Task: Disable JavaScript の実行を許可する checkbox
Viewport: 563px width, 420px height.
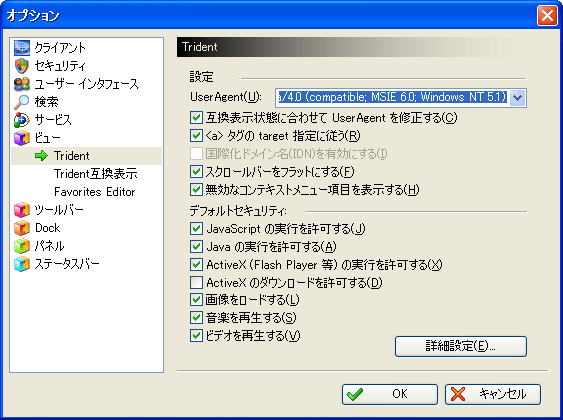Action: tap(196, 228)
